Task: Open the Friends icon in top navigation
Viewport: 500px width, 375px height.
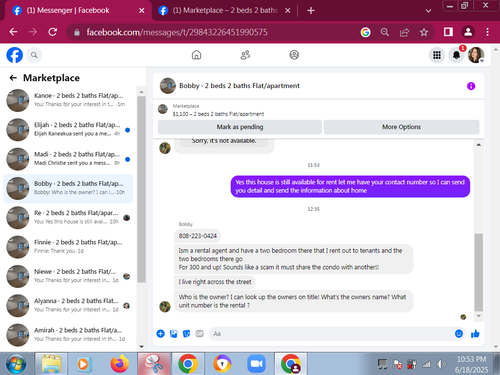Action: tap(245, 55)
